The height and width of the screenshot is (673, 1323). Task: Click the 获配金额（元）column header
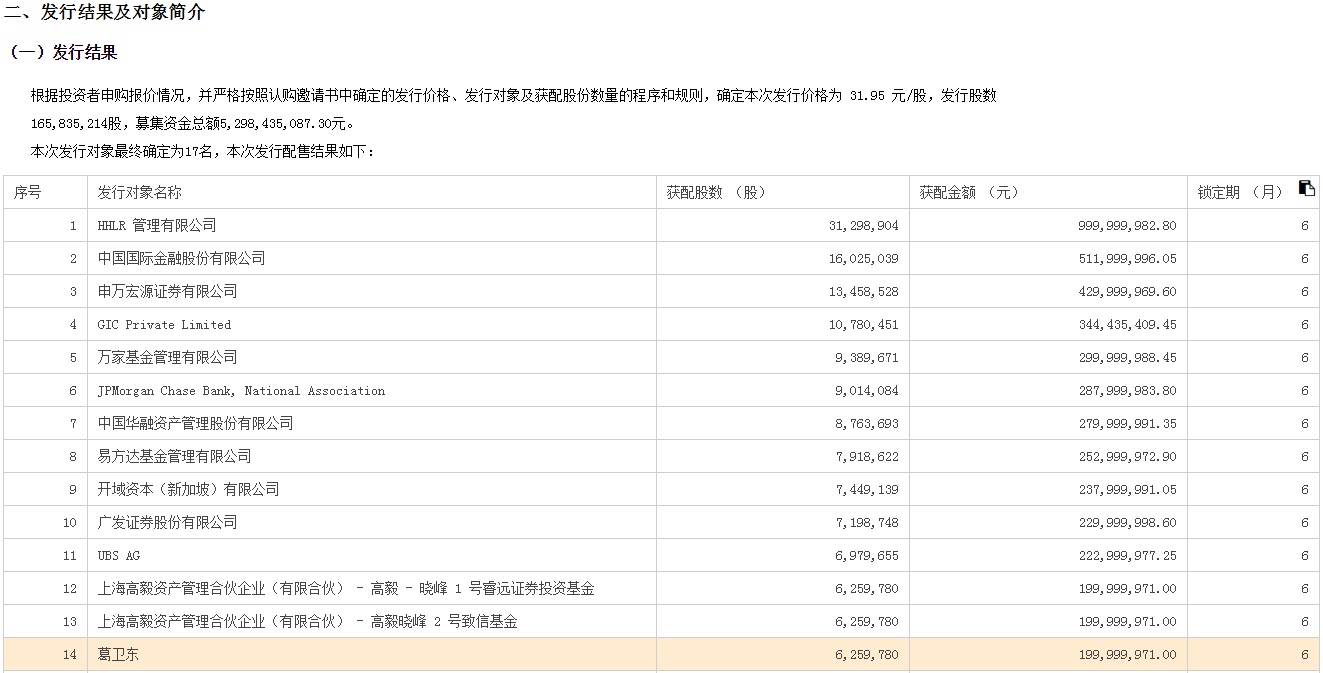tap(1048, 193)
